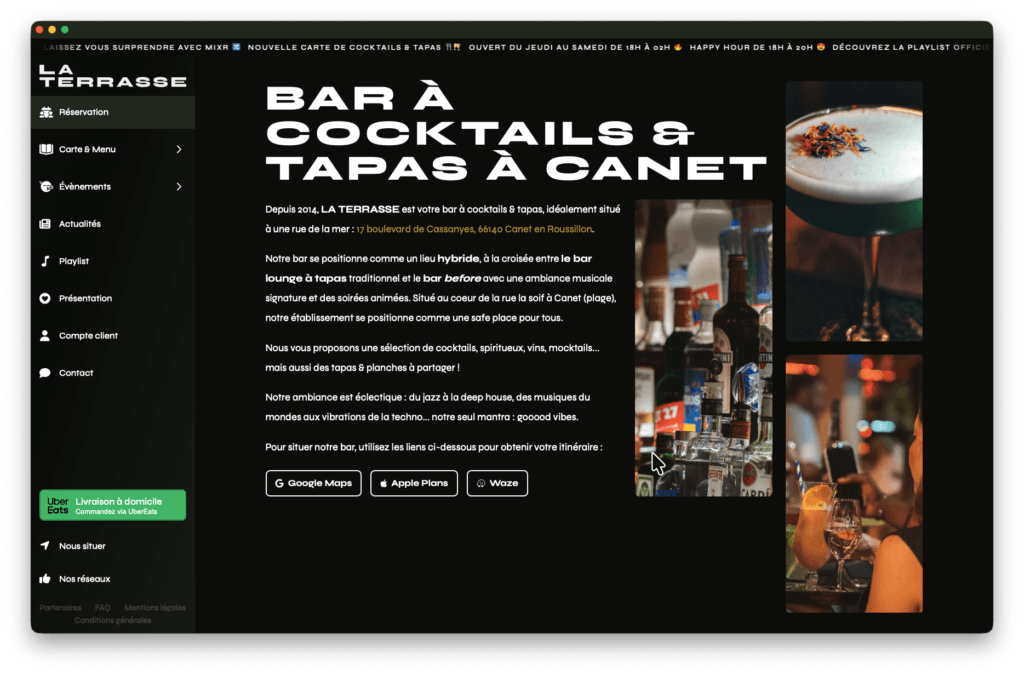Viewport: 1024px width, 674px height.
Task: Expand the Évènements submenu chevron
Action: pos(181,186)
